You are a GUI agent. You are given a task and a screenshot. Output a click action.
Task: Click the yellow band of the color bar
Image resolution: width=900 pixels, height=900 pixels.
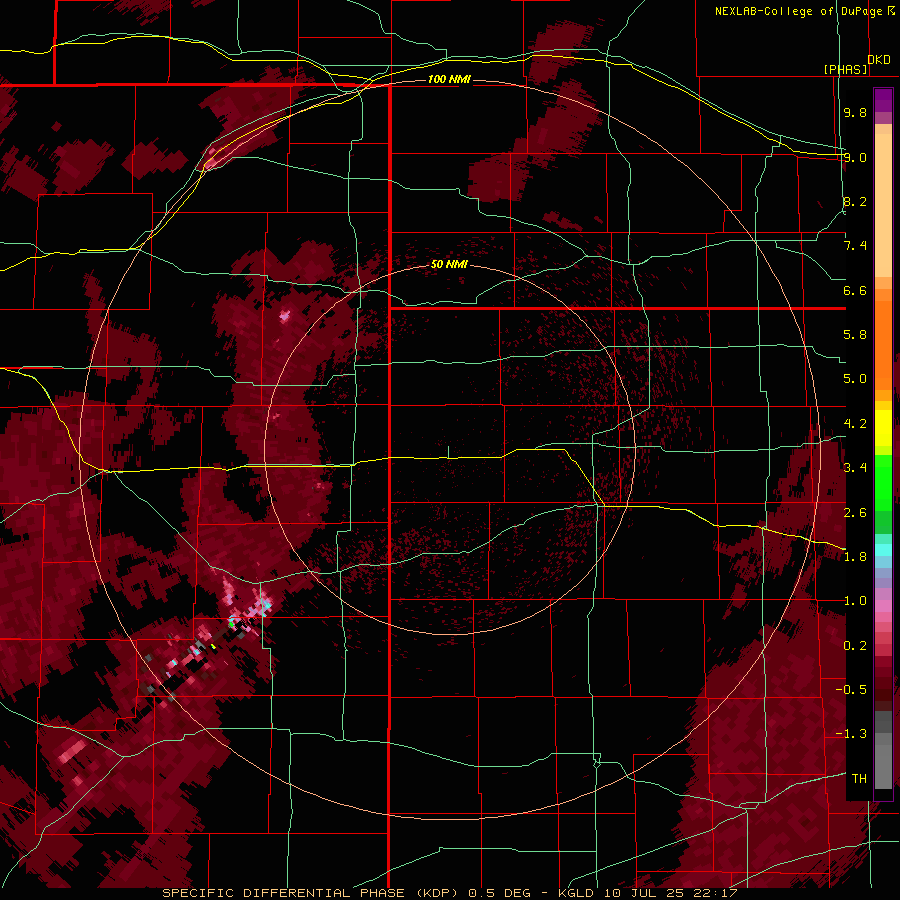pyautogui.click(x=883, y=428)
